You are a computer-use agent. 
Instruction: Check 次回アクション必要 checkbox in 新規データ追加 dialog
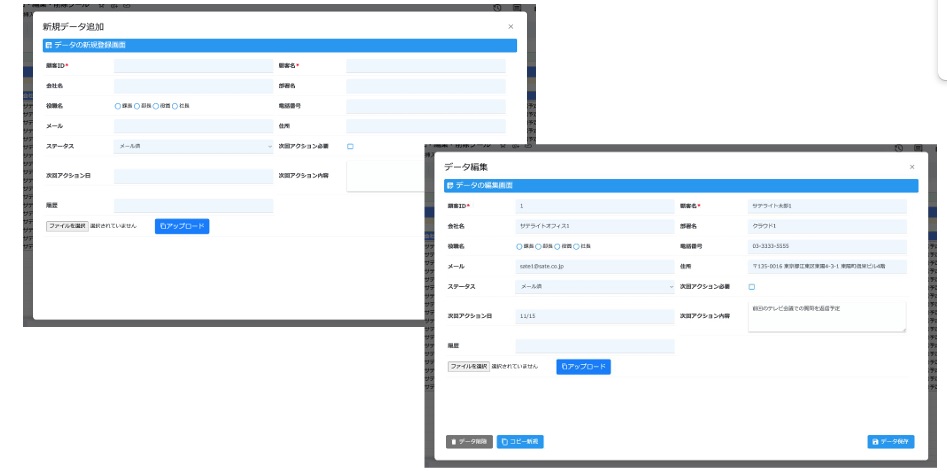[x=350, y=146]
